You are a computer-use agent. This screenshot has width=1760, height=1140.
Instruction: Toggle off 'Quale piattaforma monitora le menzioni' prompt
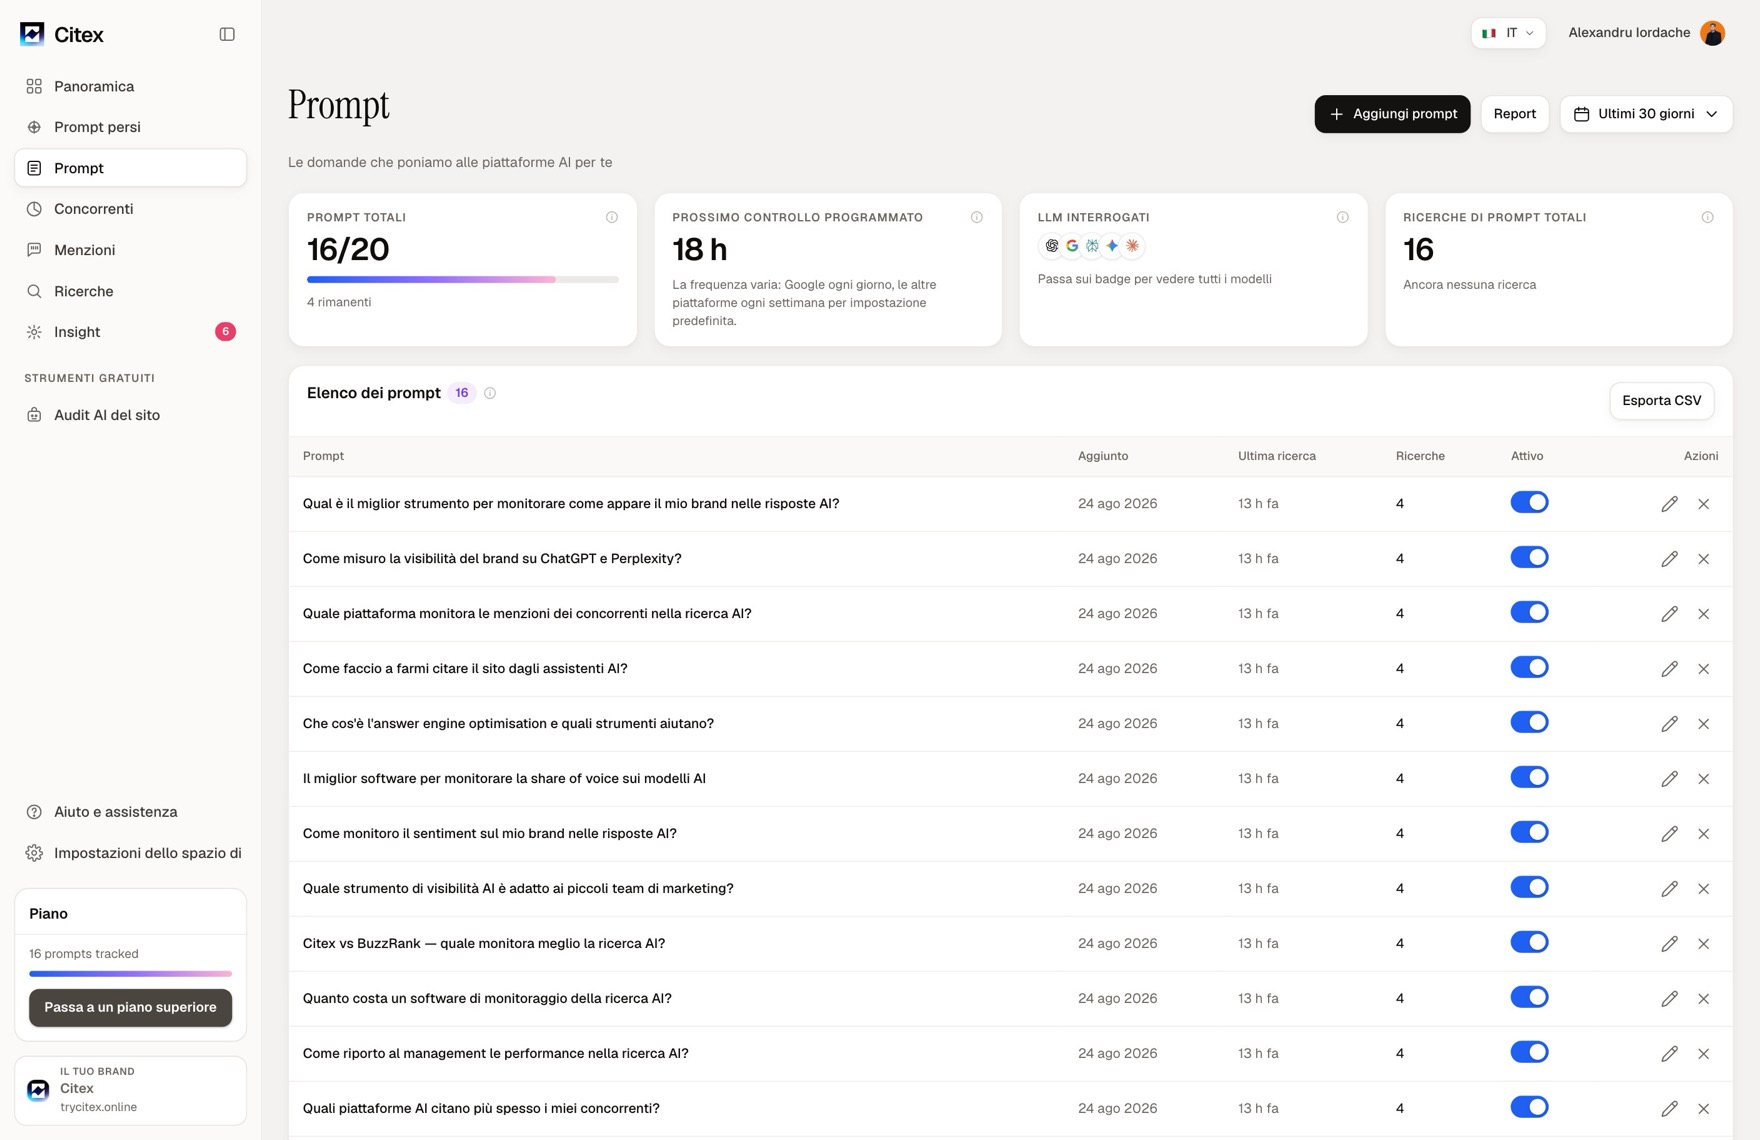1529,612
